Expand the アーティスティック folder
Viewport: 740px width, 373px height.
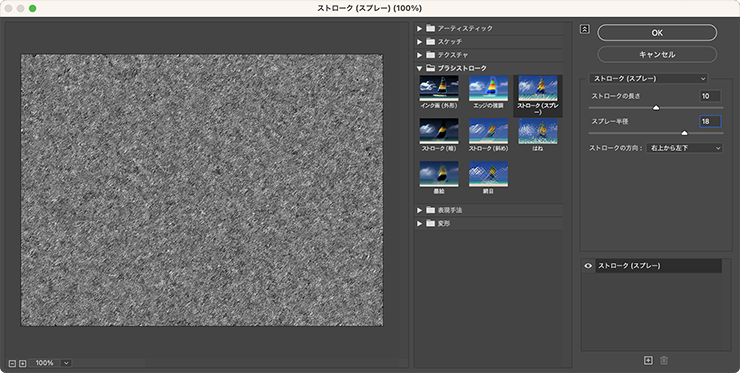point(419,29)
